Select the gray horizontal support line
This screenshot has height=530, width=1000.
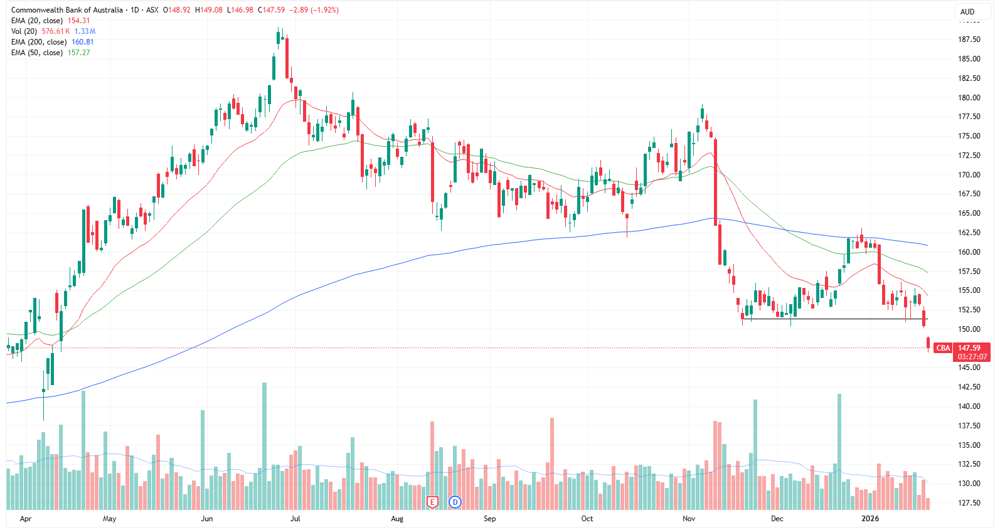[835, 318]
